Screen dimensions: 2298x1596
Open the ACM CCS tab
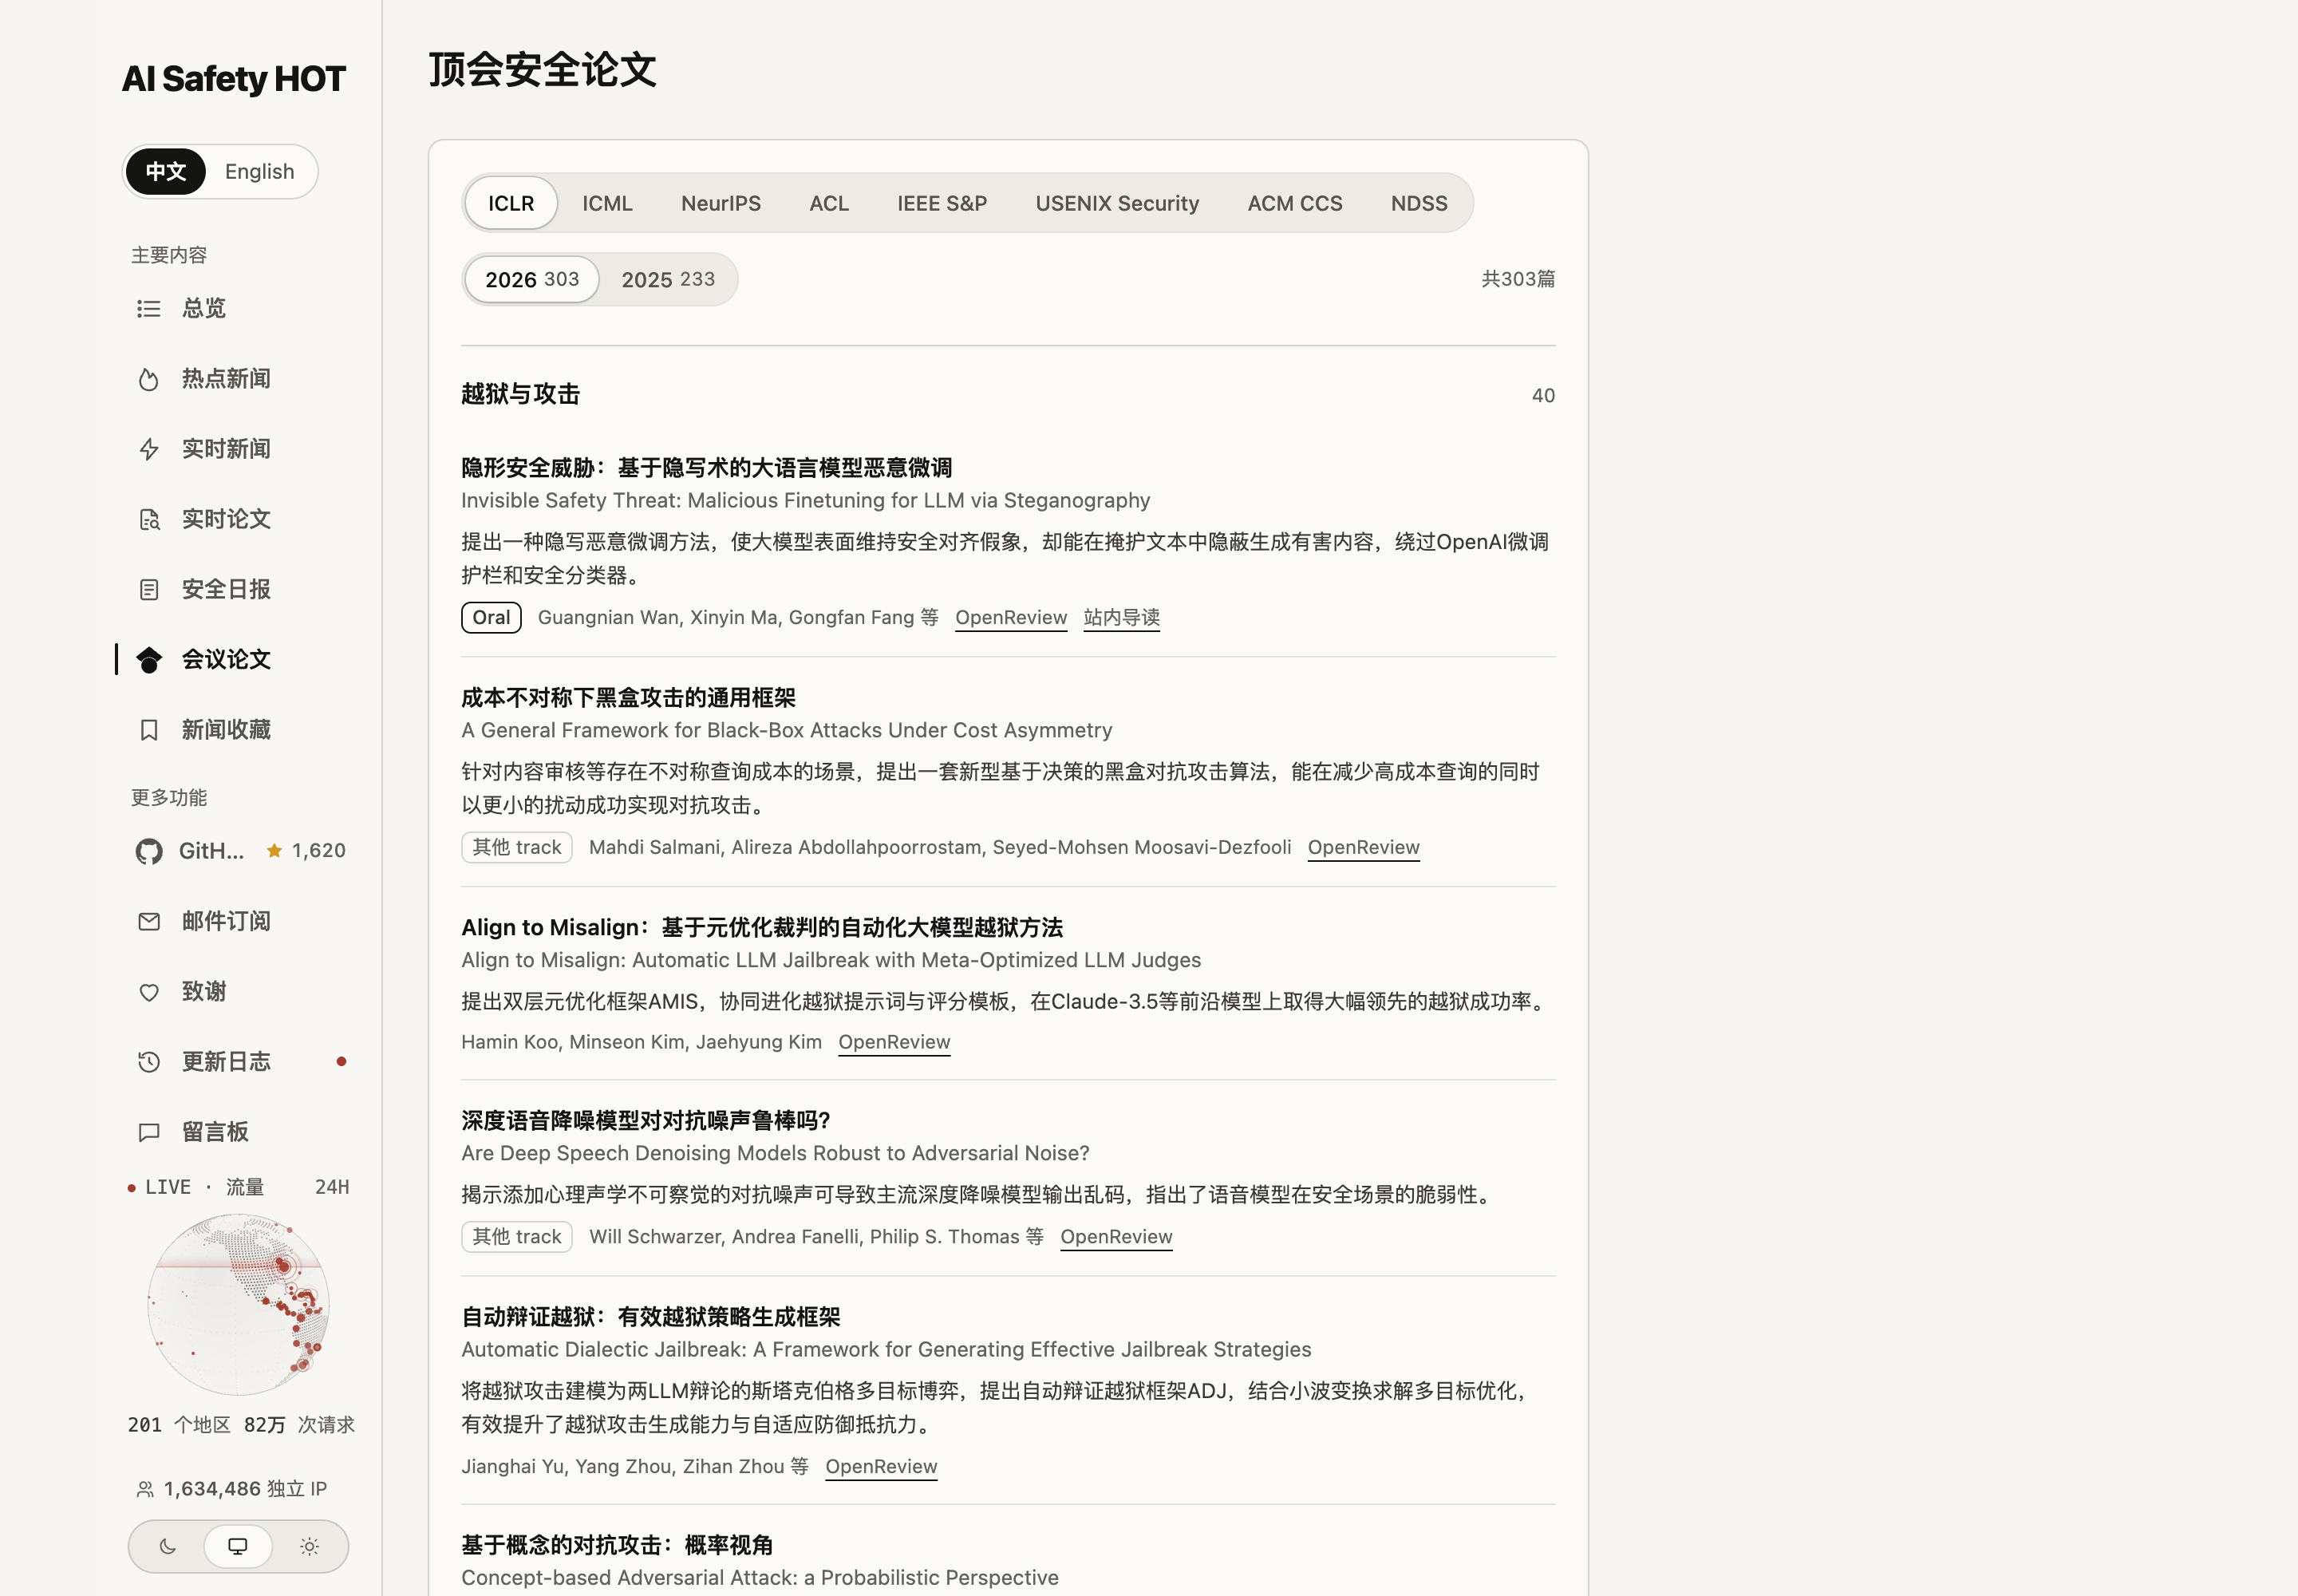[x=1295, y=204]
